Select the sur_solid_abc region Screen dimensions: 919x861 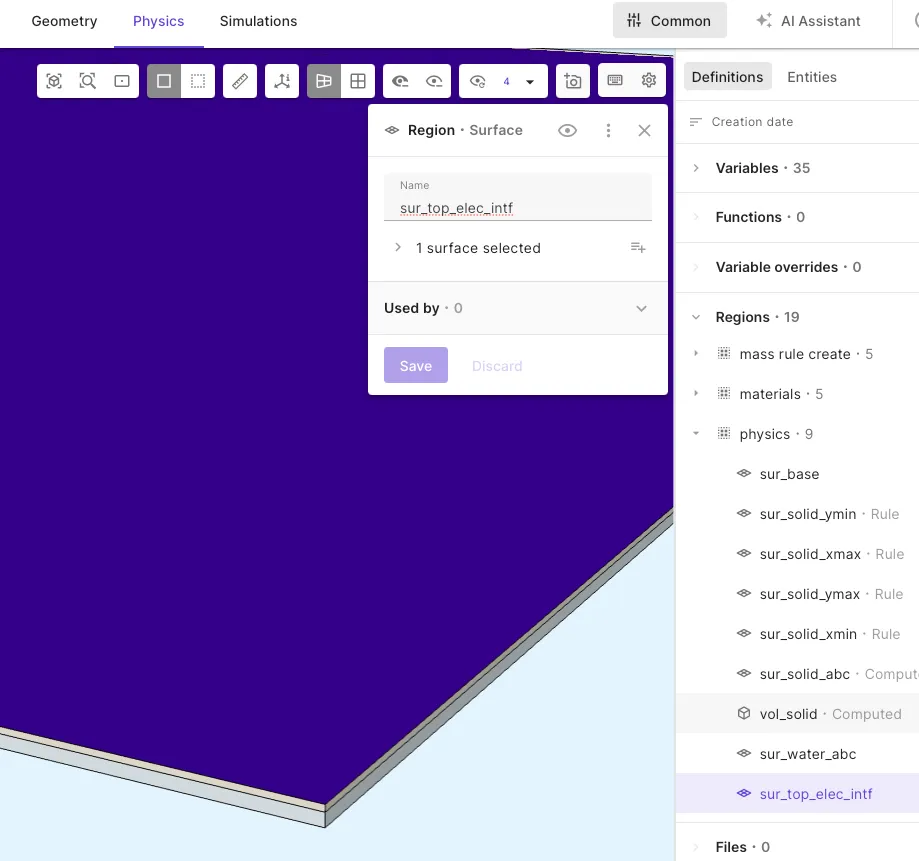point(797,674)
